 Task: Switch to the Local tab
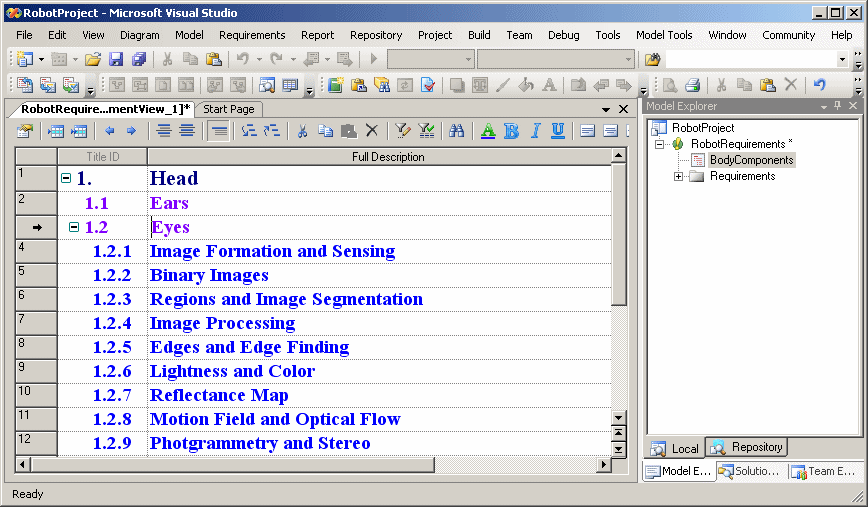[675, 448]
